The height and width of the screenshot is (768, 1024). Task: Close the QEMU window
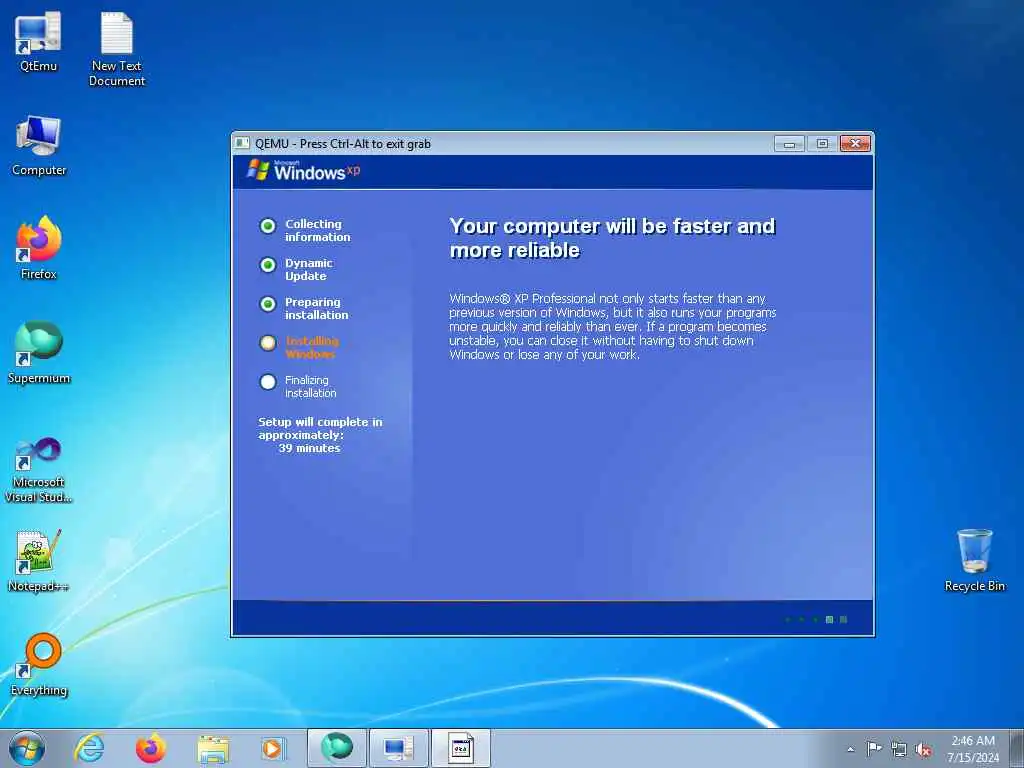(x=855, y=143)
